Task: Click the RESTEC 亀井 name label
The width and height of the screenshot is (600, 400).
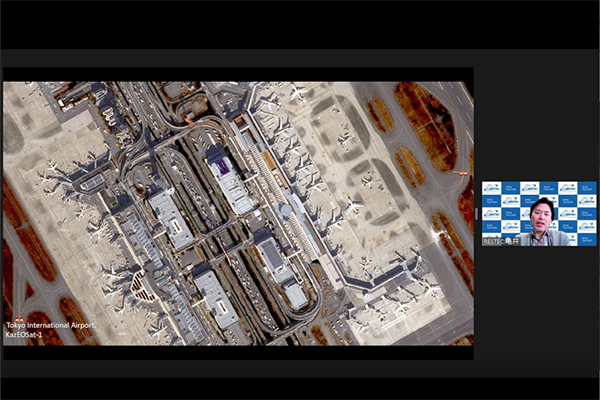Action: pos(501,242)
